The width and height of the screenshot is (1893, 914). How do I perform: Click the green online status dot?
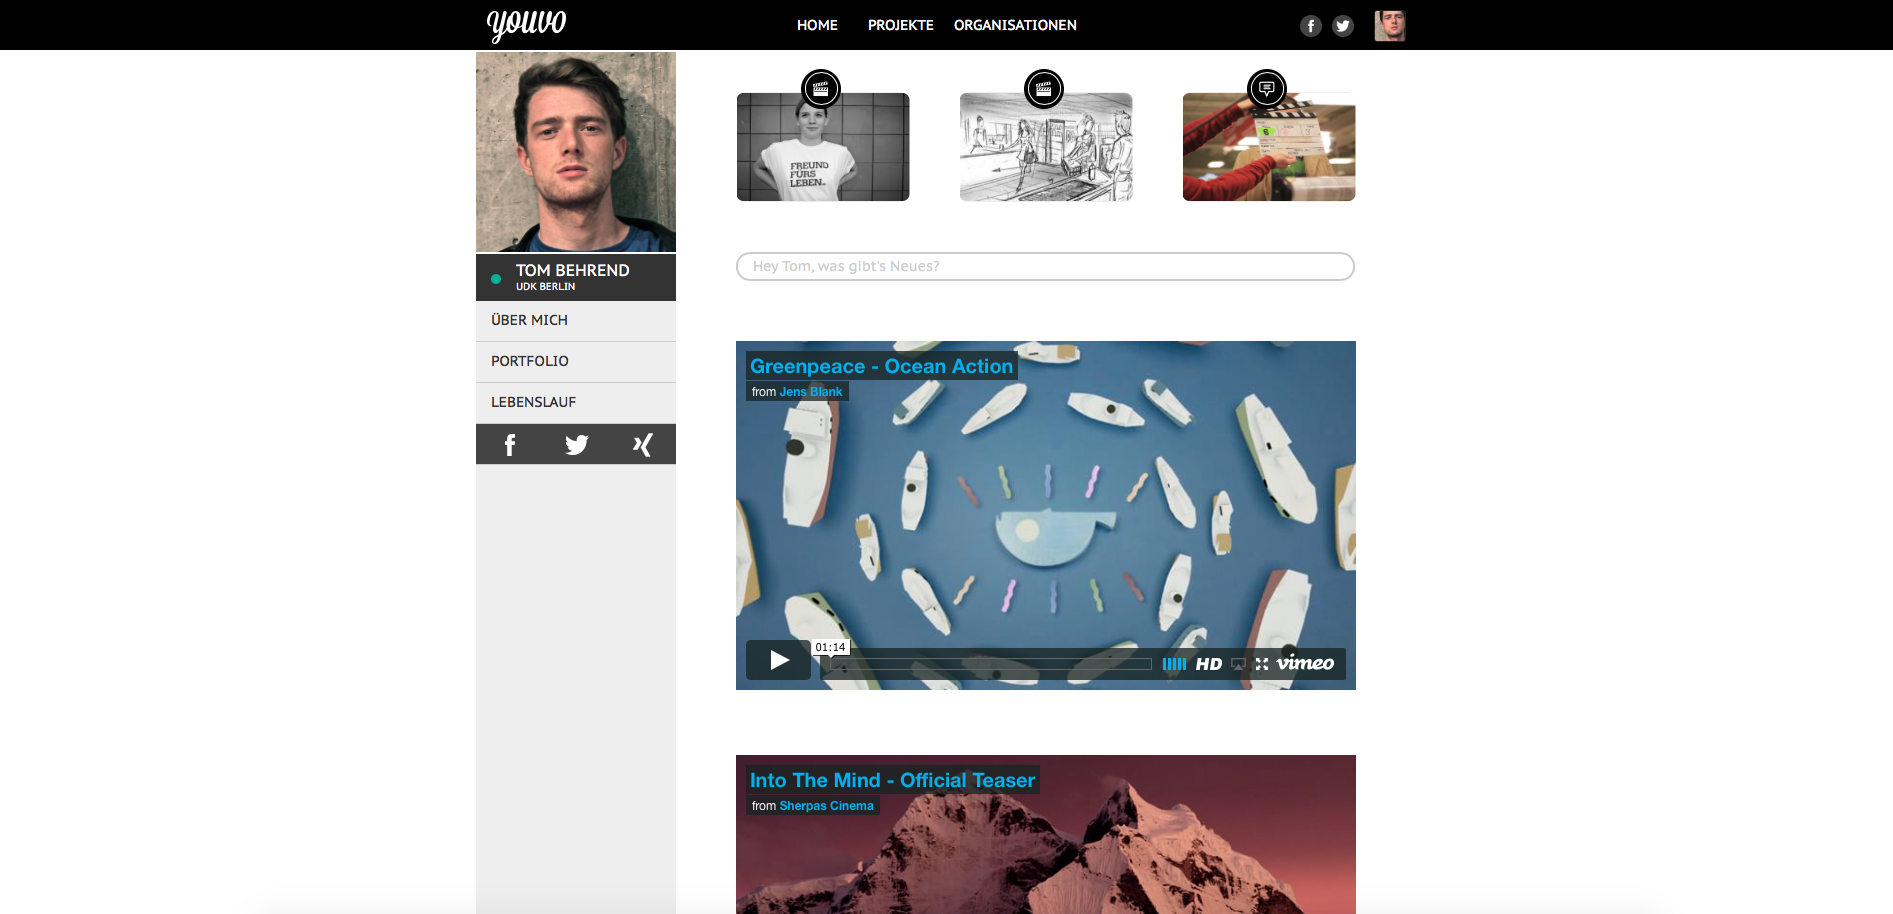click(x=496, y=279)
